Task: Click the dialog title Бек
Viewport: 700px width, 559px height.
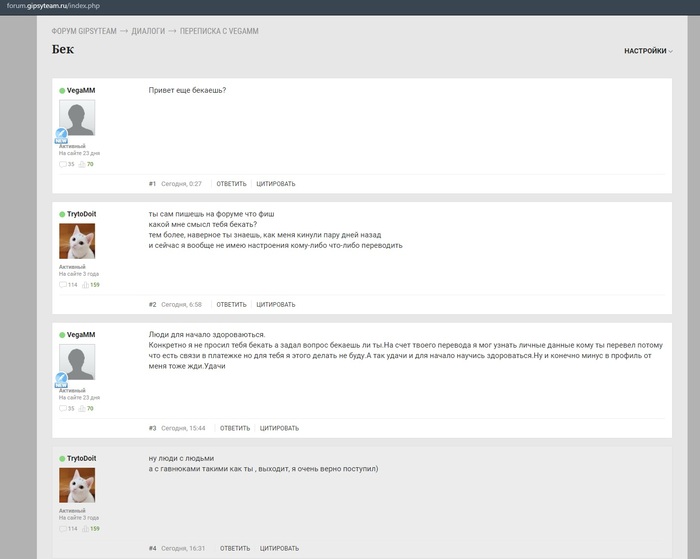Action: tap(63, 49)
